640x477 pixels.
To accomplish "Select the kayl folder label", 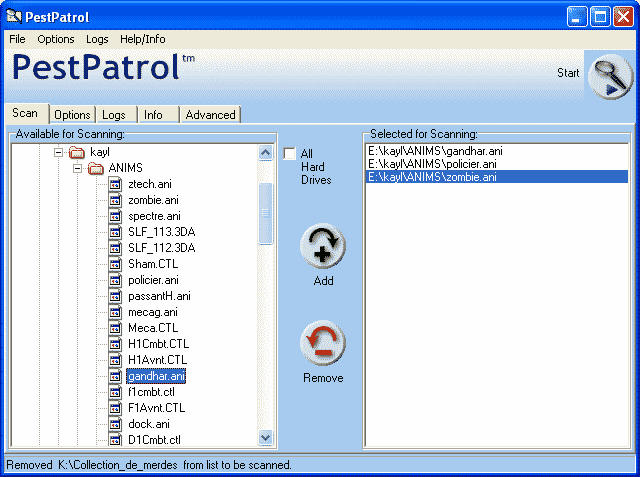I will (x=100, y=153).
